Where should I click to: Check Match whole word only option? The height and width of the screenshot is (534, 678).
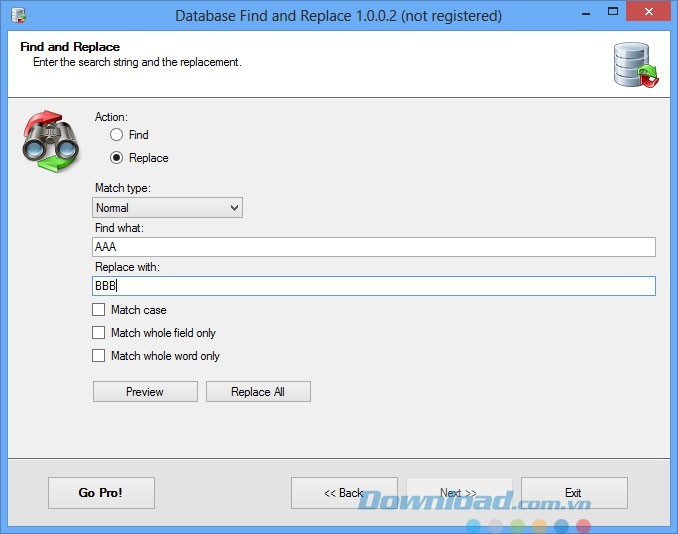click(x=99, y=356)
